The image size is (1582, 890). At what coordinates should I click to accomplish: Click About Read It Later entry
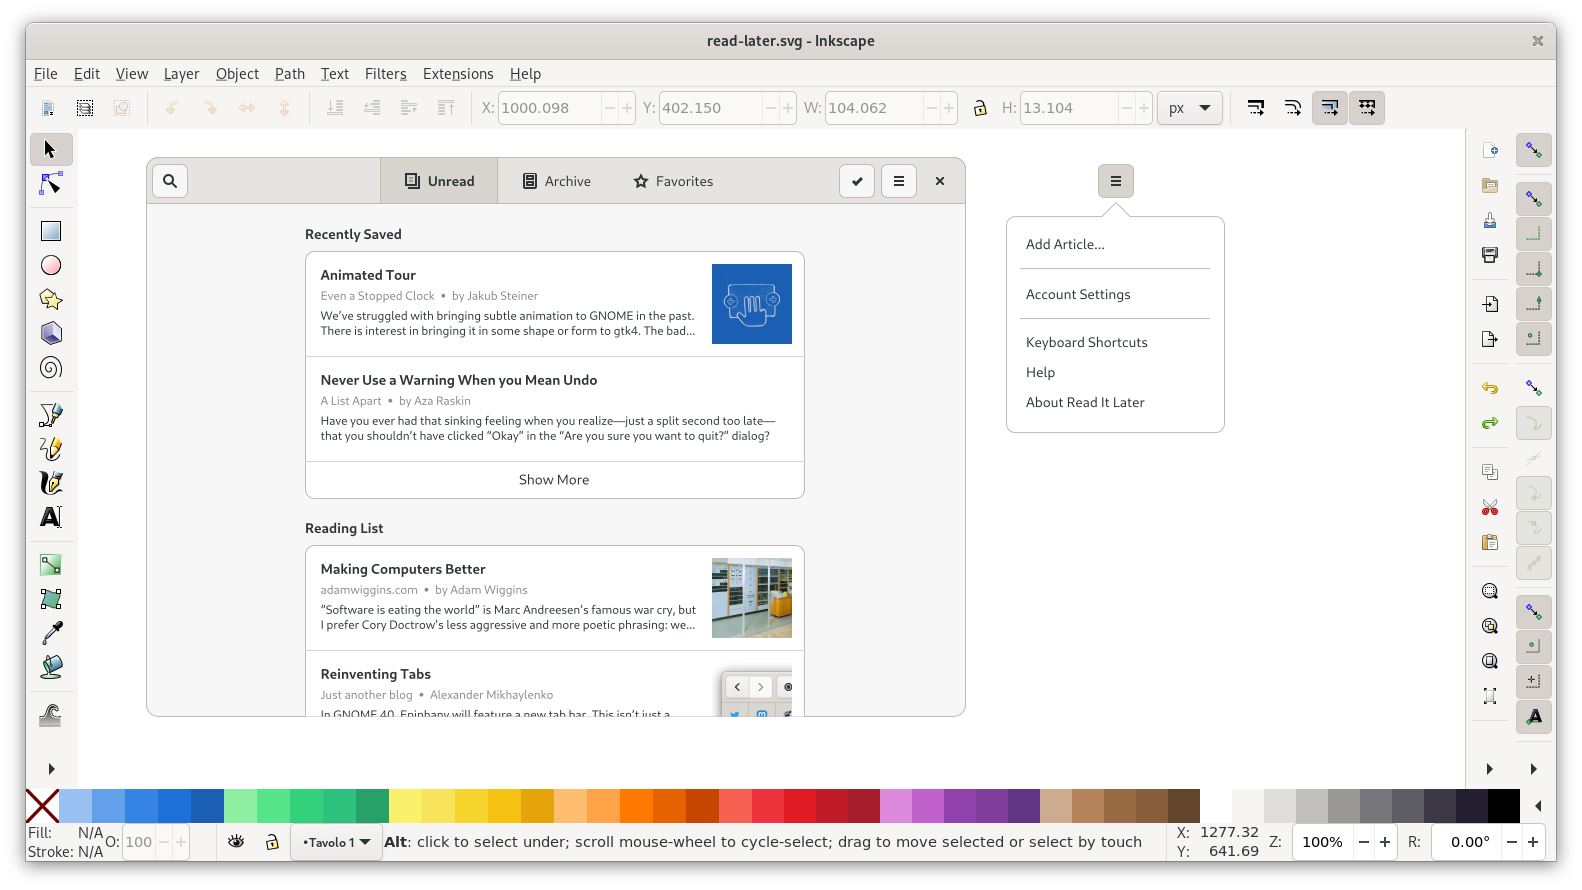click(1085, 402)
